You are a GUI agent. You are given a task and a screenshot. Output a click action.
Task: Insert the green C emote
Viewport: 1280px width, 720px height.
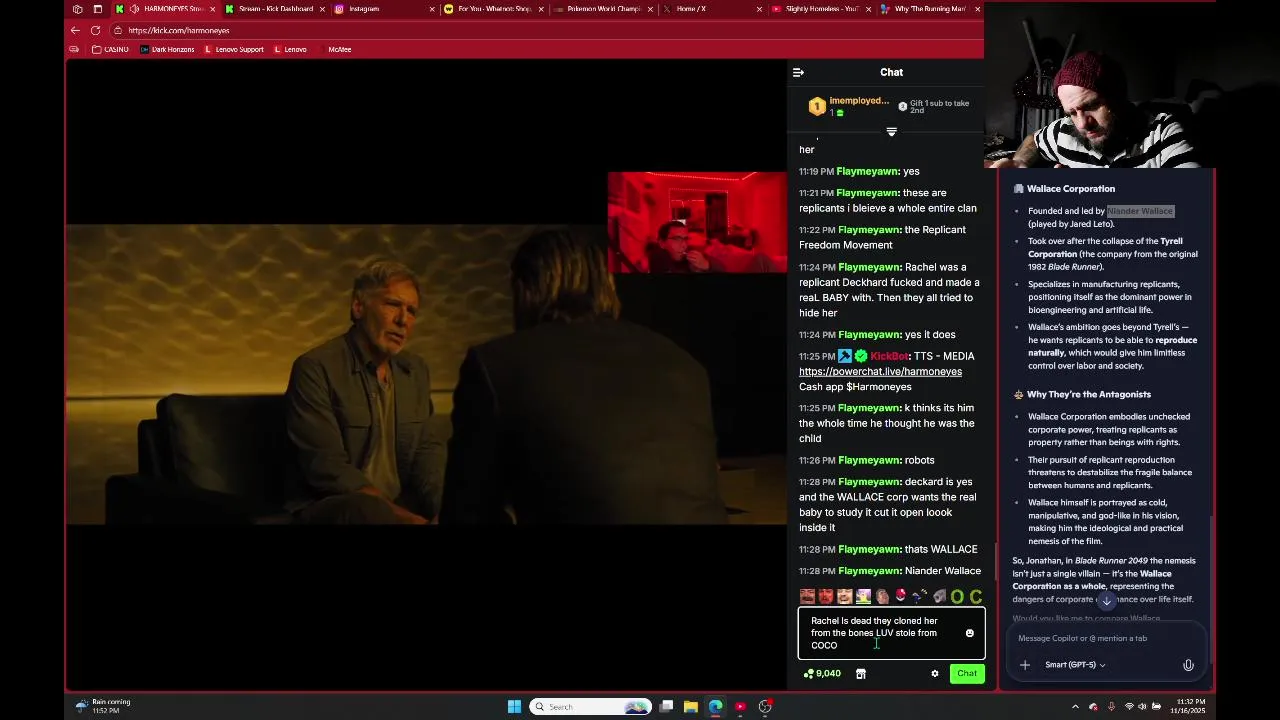975,597
